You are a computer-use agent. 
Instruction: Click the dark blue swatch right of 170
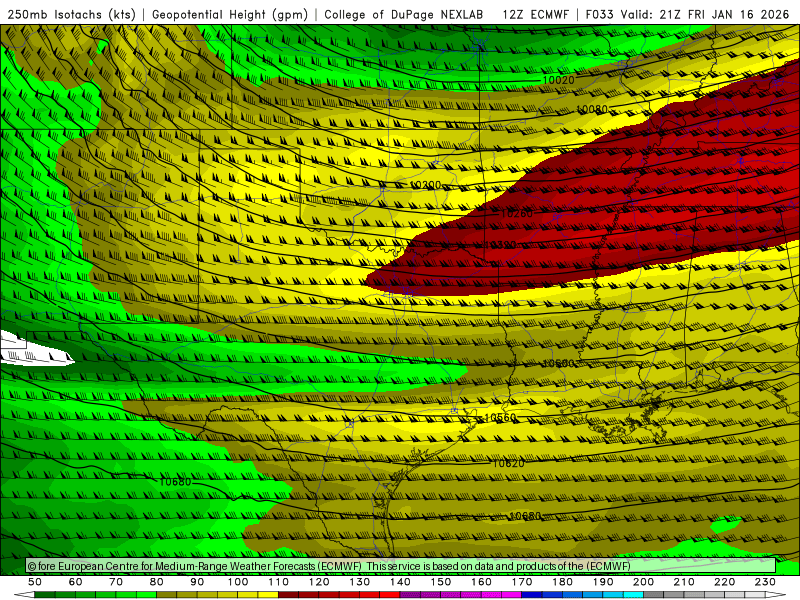pyautogui.click(x=532, y=595)
